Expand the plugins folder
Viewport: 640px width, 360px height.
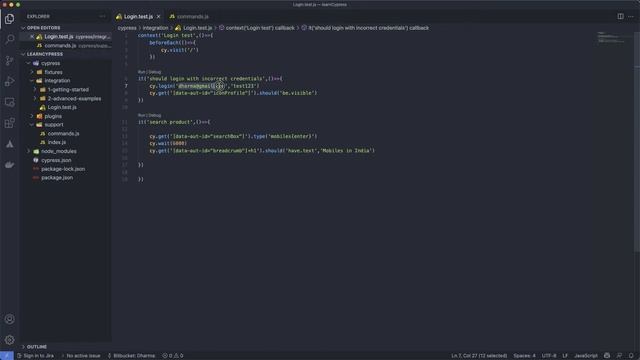point(53,116)
